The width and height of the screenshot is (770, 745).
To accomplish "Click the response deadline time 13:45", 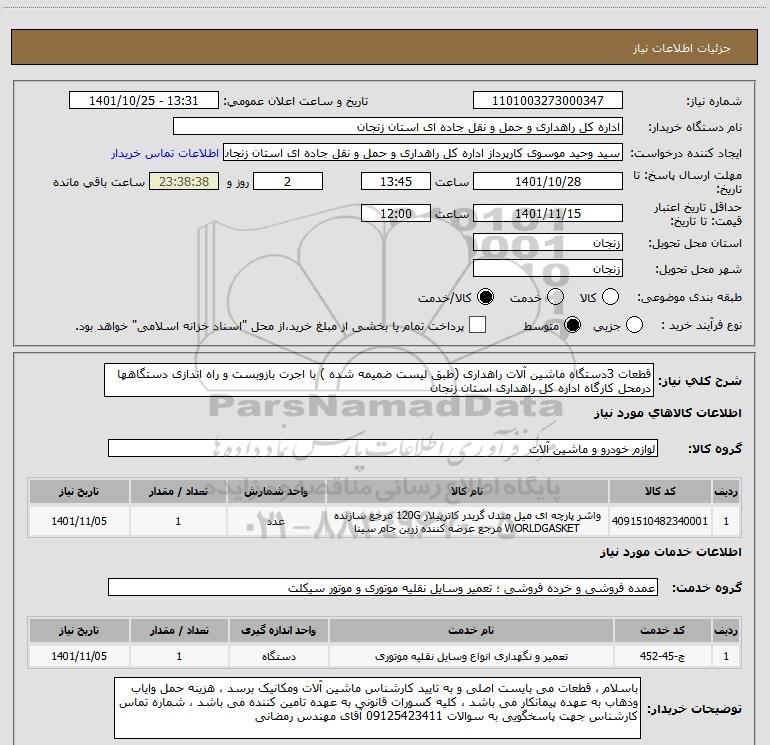I will pos(396,181).
